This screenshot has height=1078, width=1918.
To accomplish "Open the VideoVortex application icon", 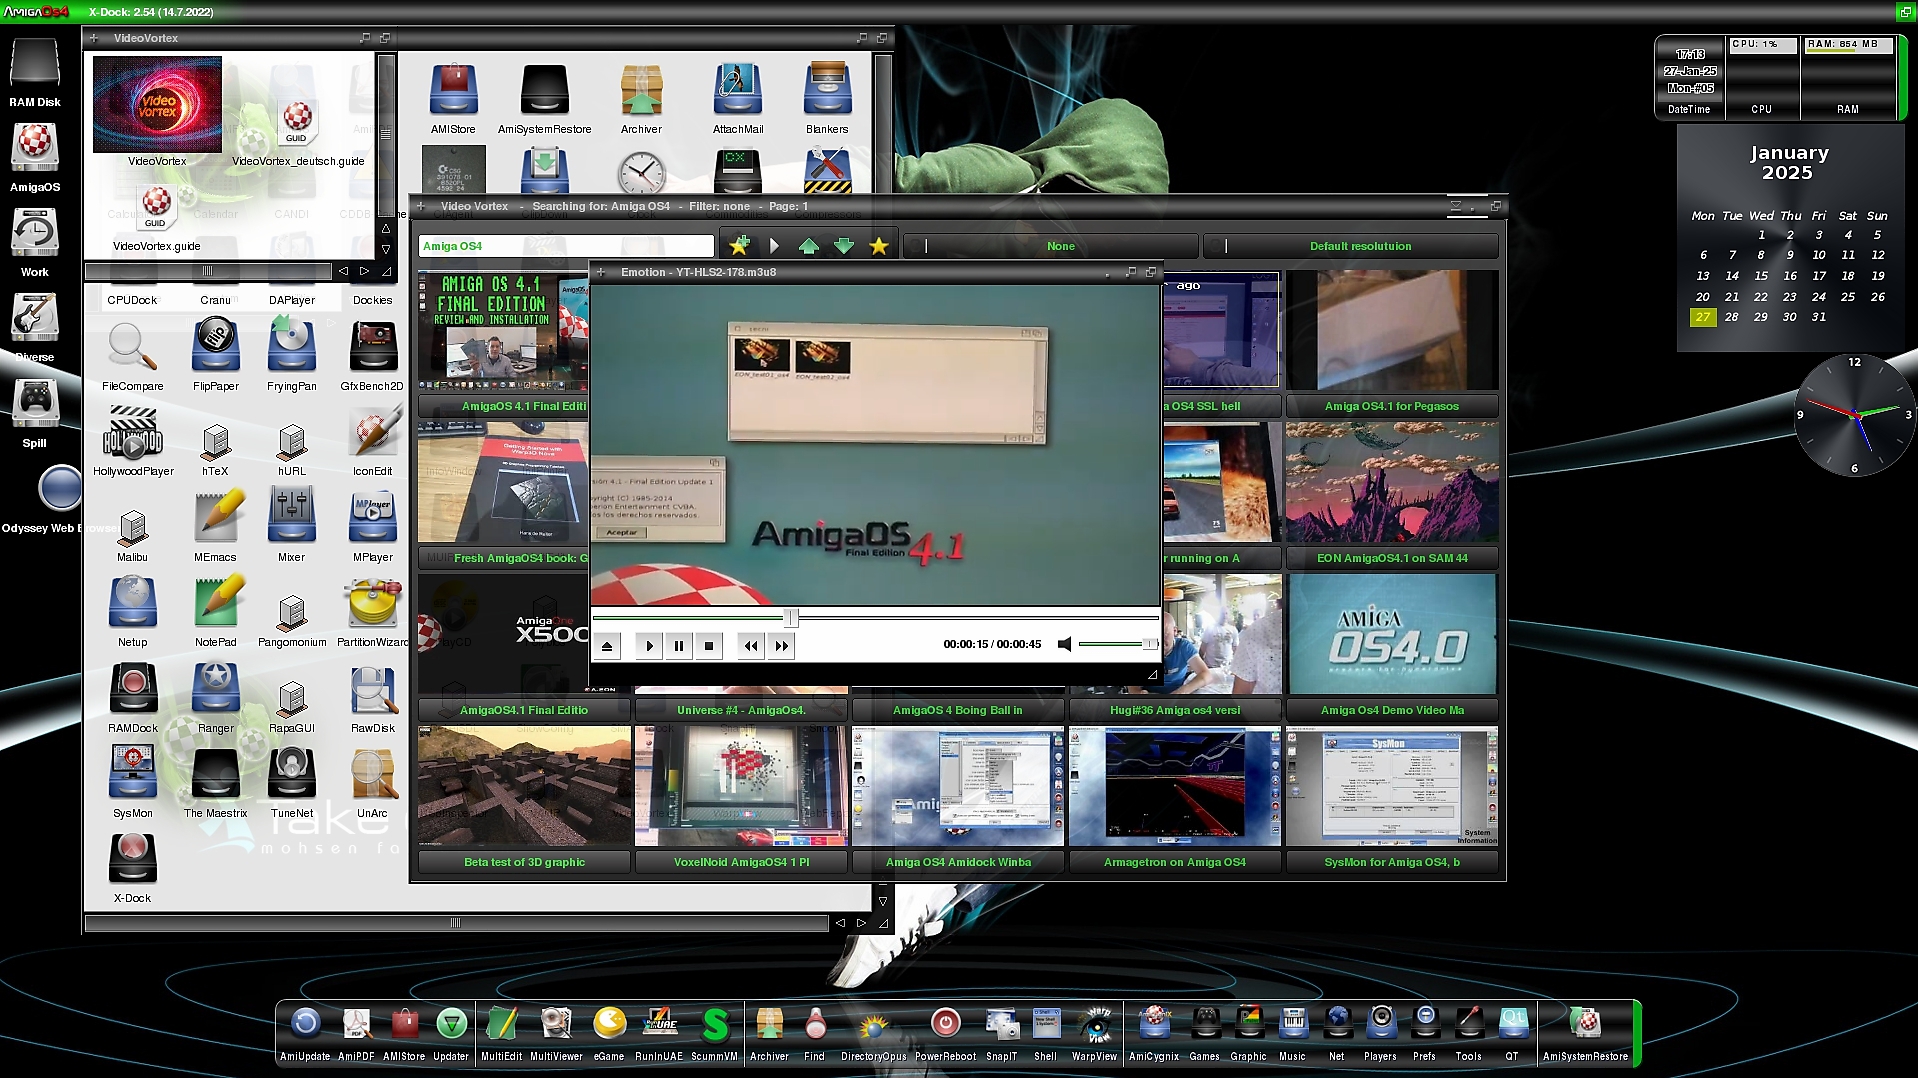I will (157, 104).
